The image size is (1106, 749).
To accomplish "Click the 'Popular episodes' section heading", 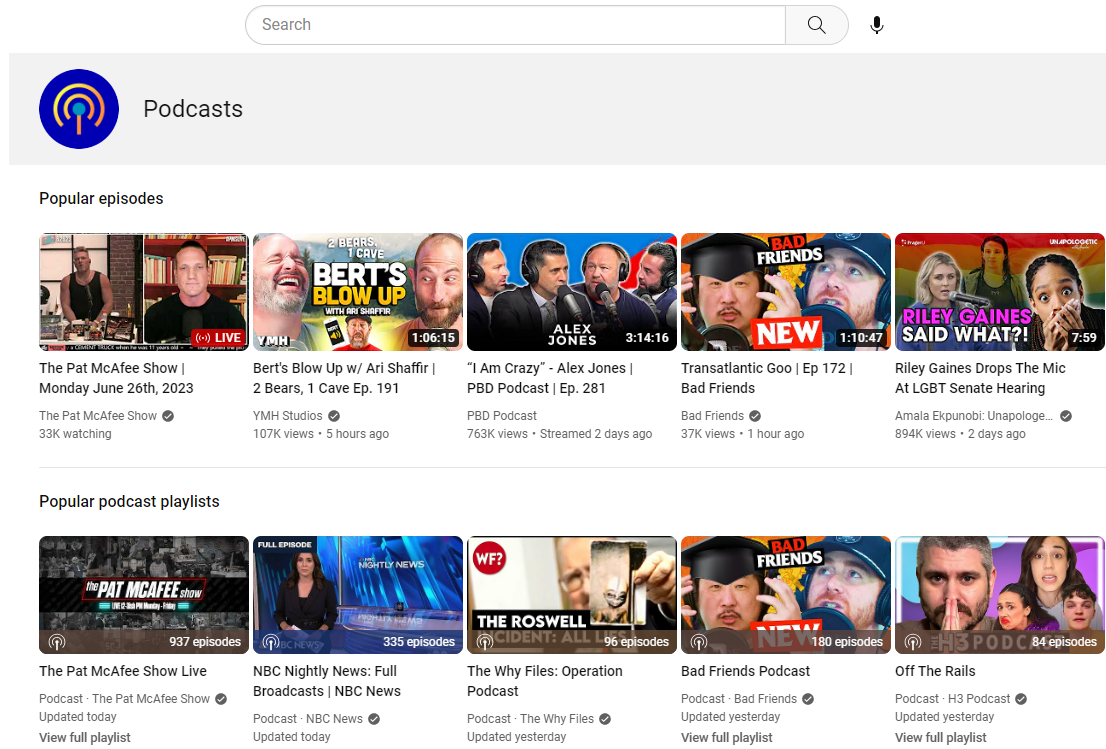I will (x=101, y=199).
